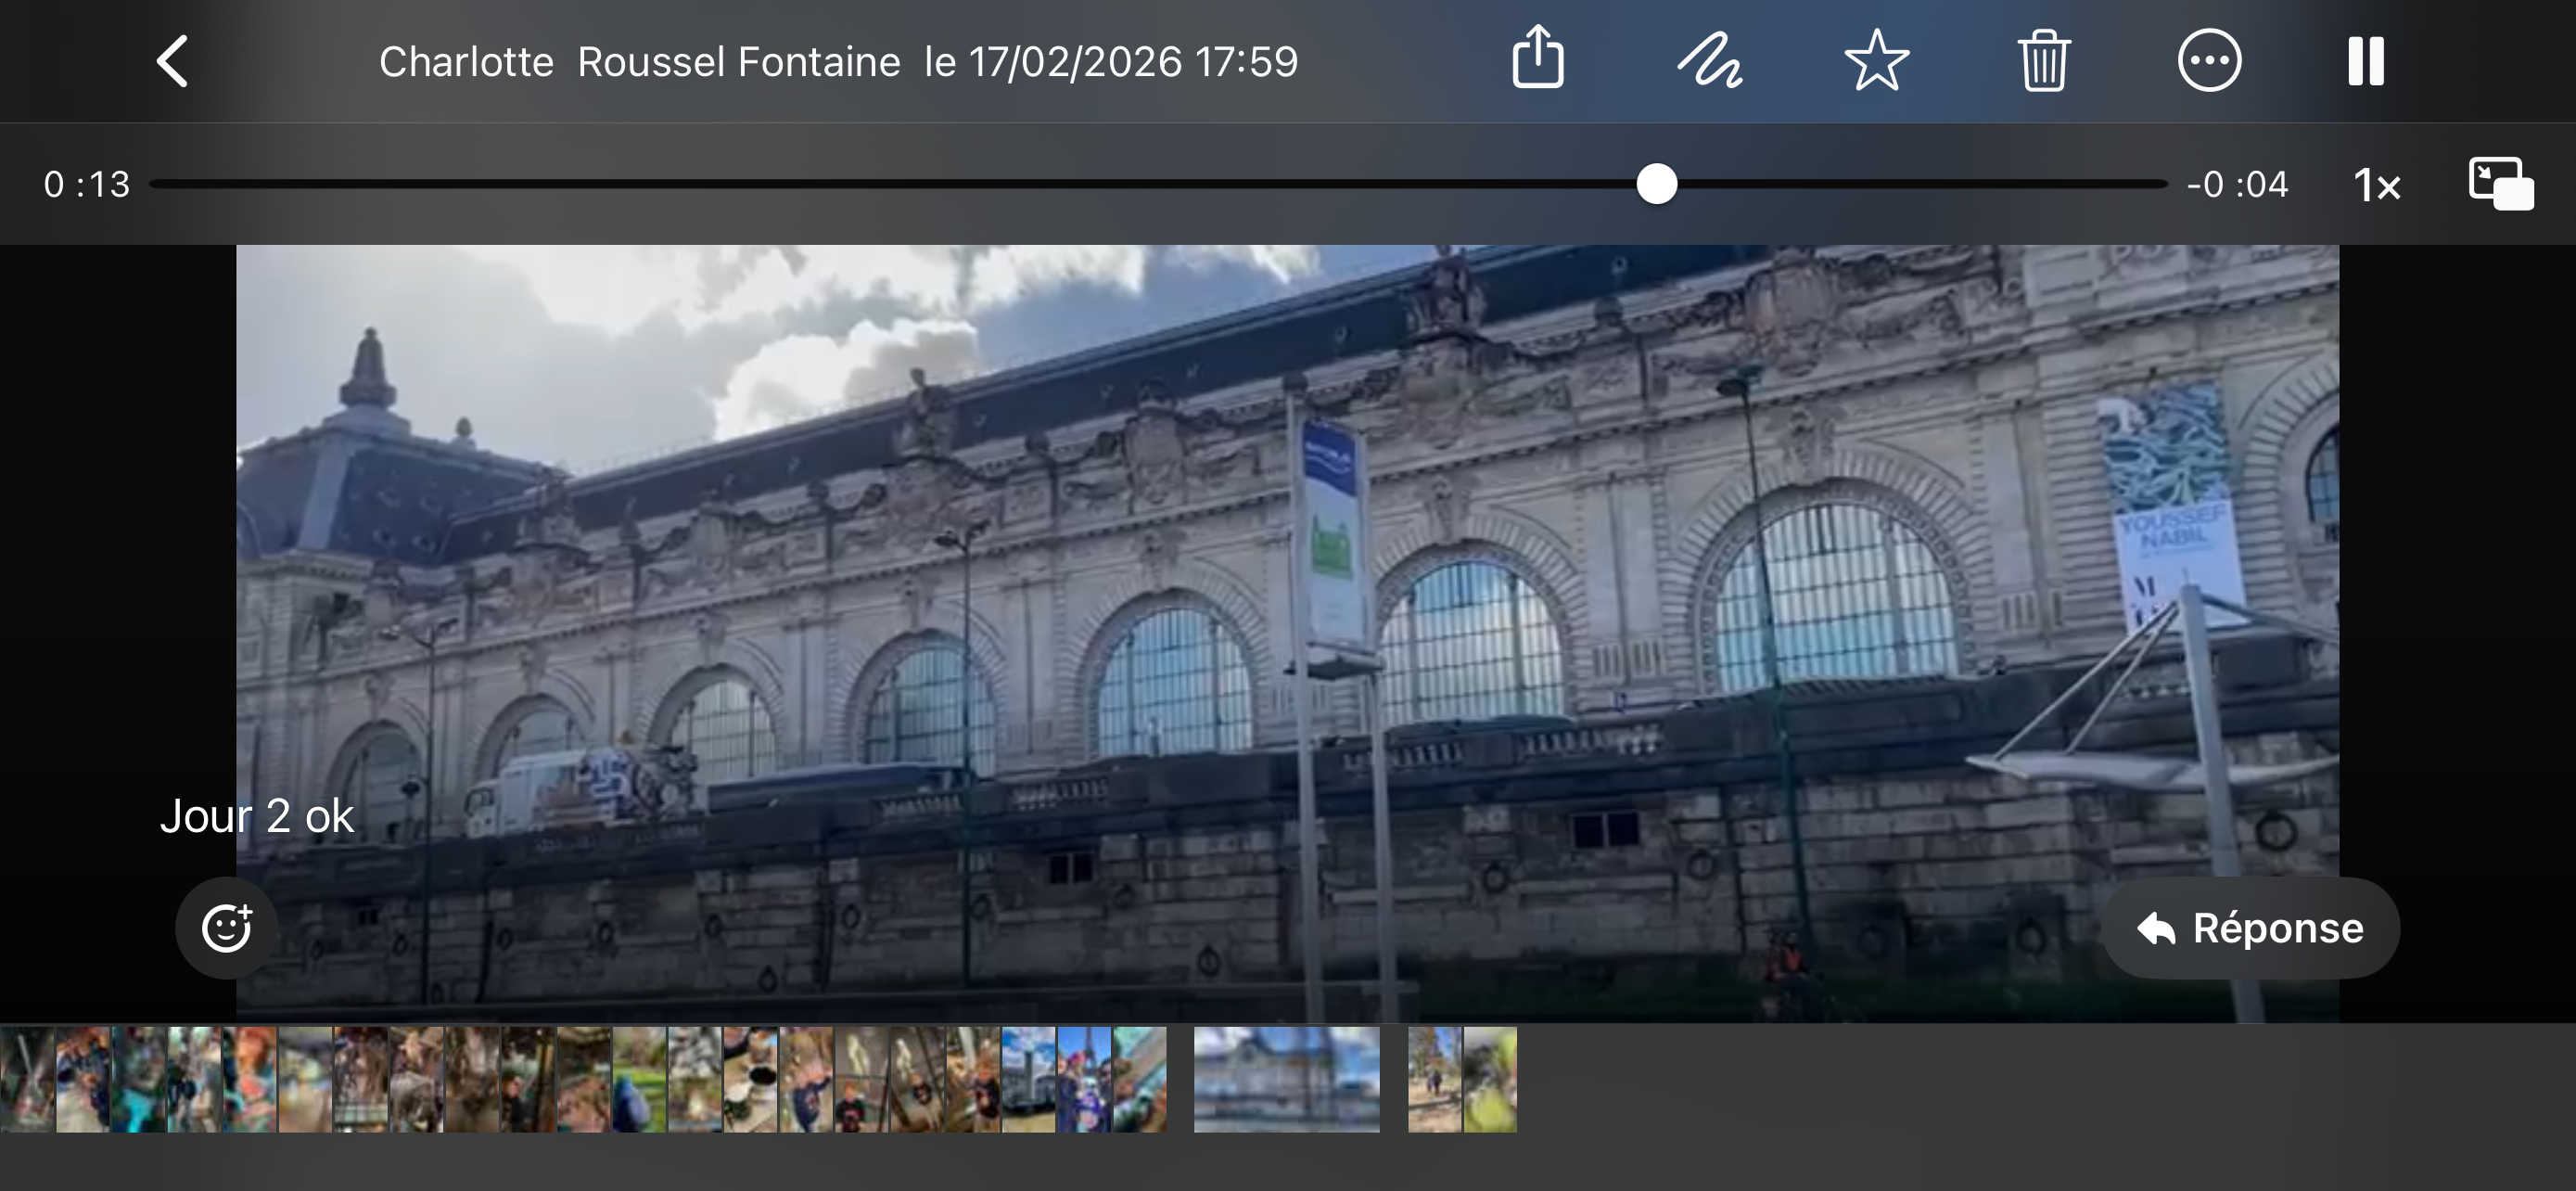
Task: Open the more options ellipsis menu
Action: click(x=2209, y=61)
